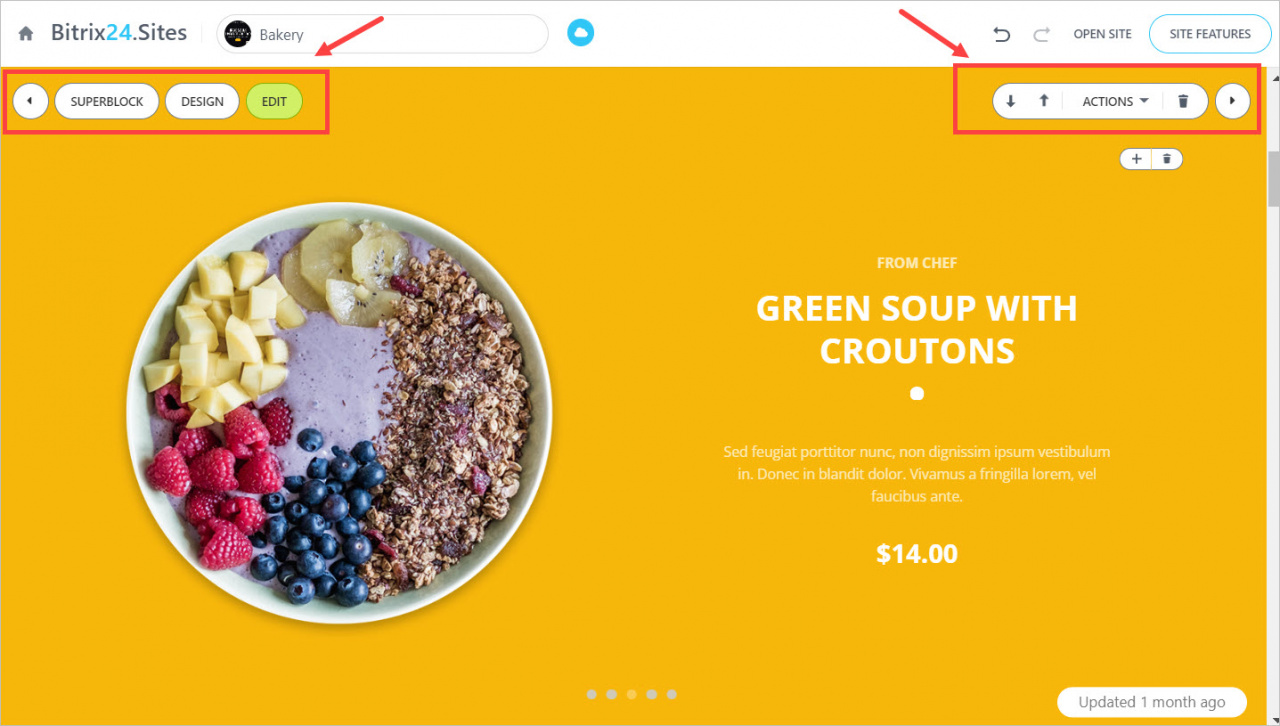Screen dimensions: 1280x726
Task: Open the Actions dropdown menu
Action: (1115, 101)
